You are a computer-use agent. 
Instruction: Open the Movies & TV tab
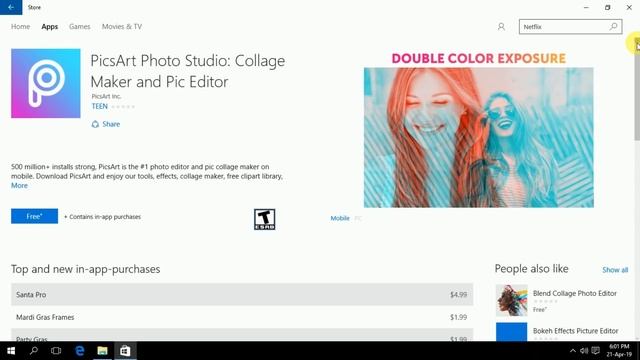click(122, 27)
